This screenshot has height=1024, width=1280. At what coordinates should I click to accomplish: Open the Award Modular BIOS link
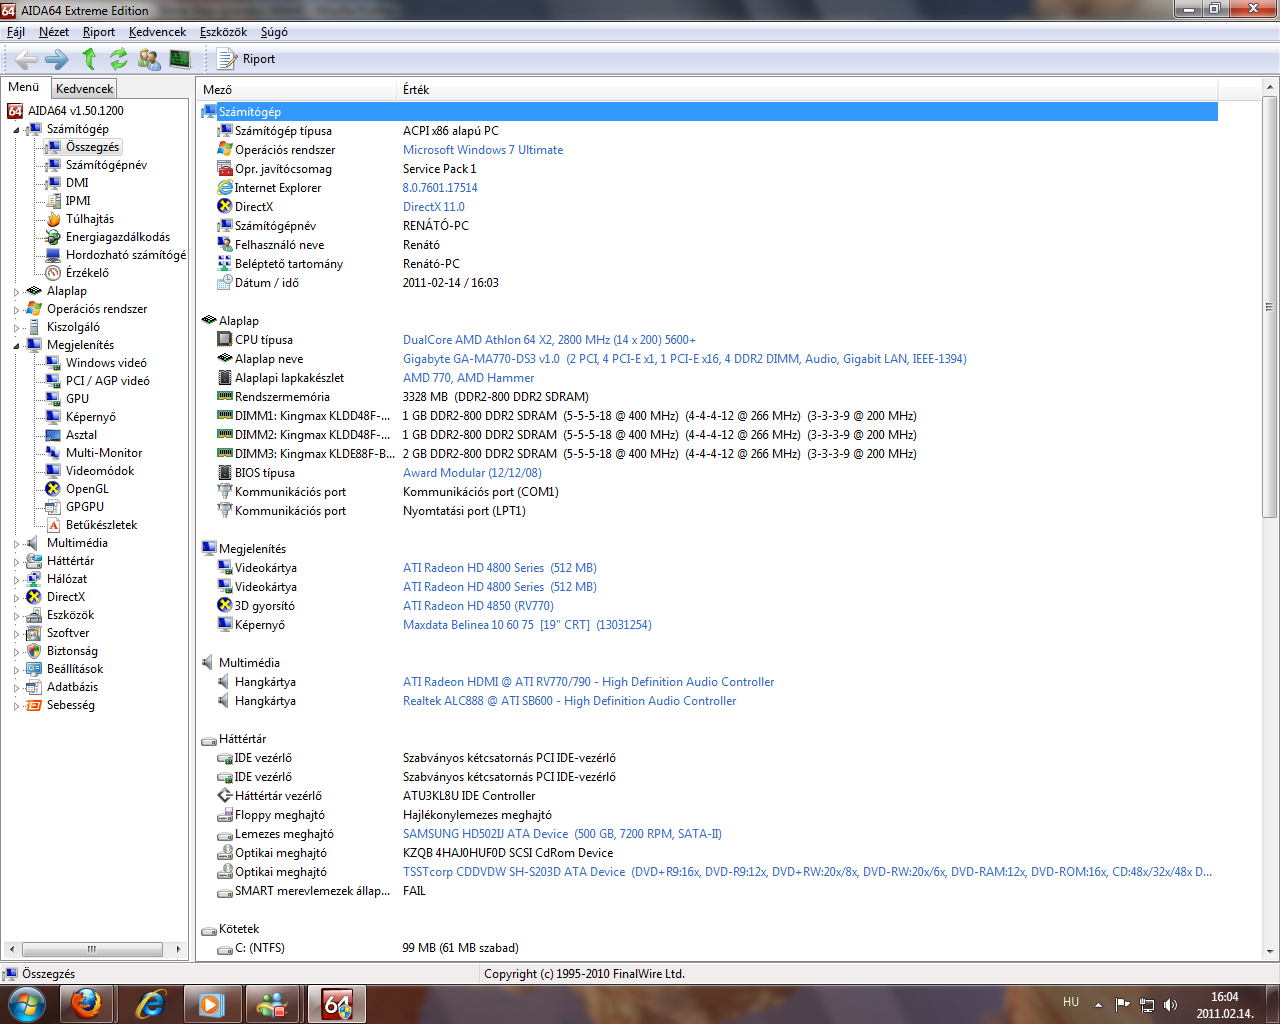pyautogui.click(x=472, y=473)
